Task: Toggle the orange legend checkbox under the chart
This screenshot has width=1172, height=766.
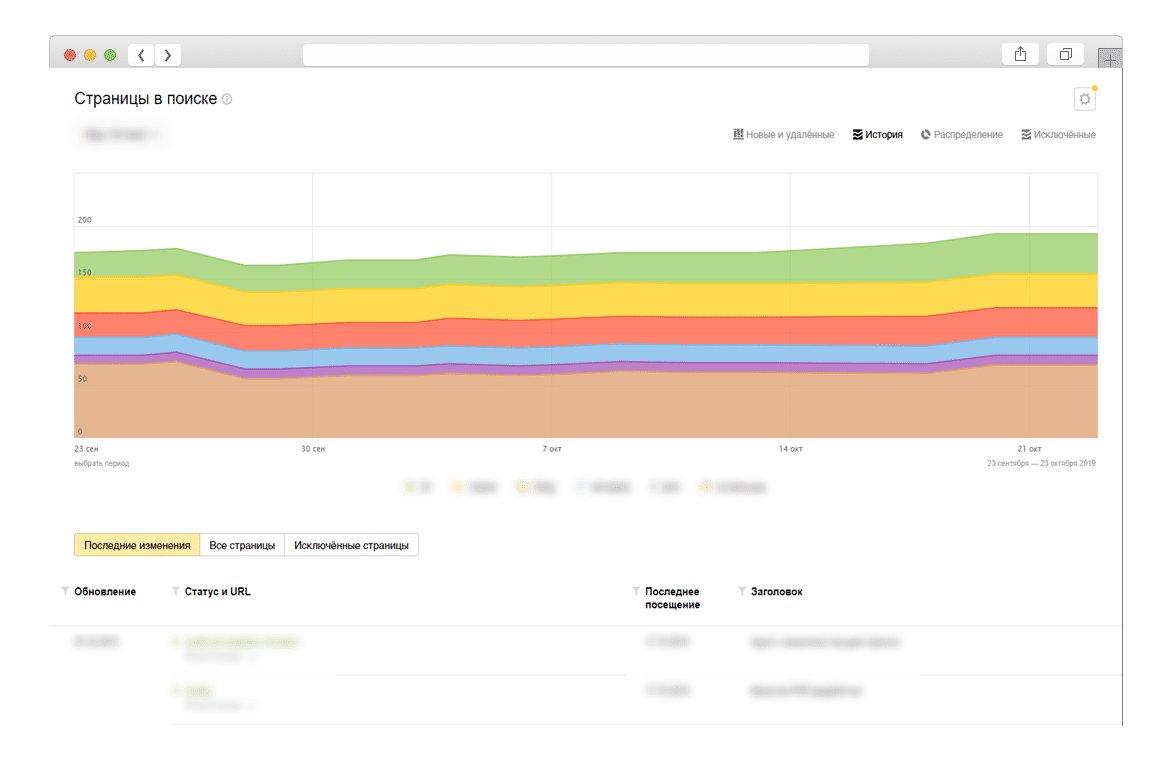Action: [x=521, y=488]
